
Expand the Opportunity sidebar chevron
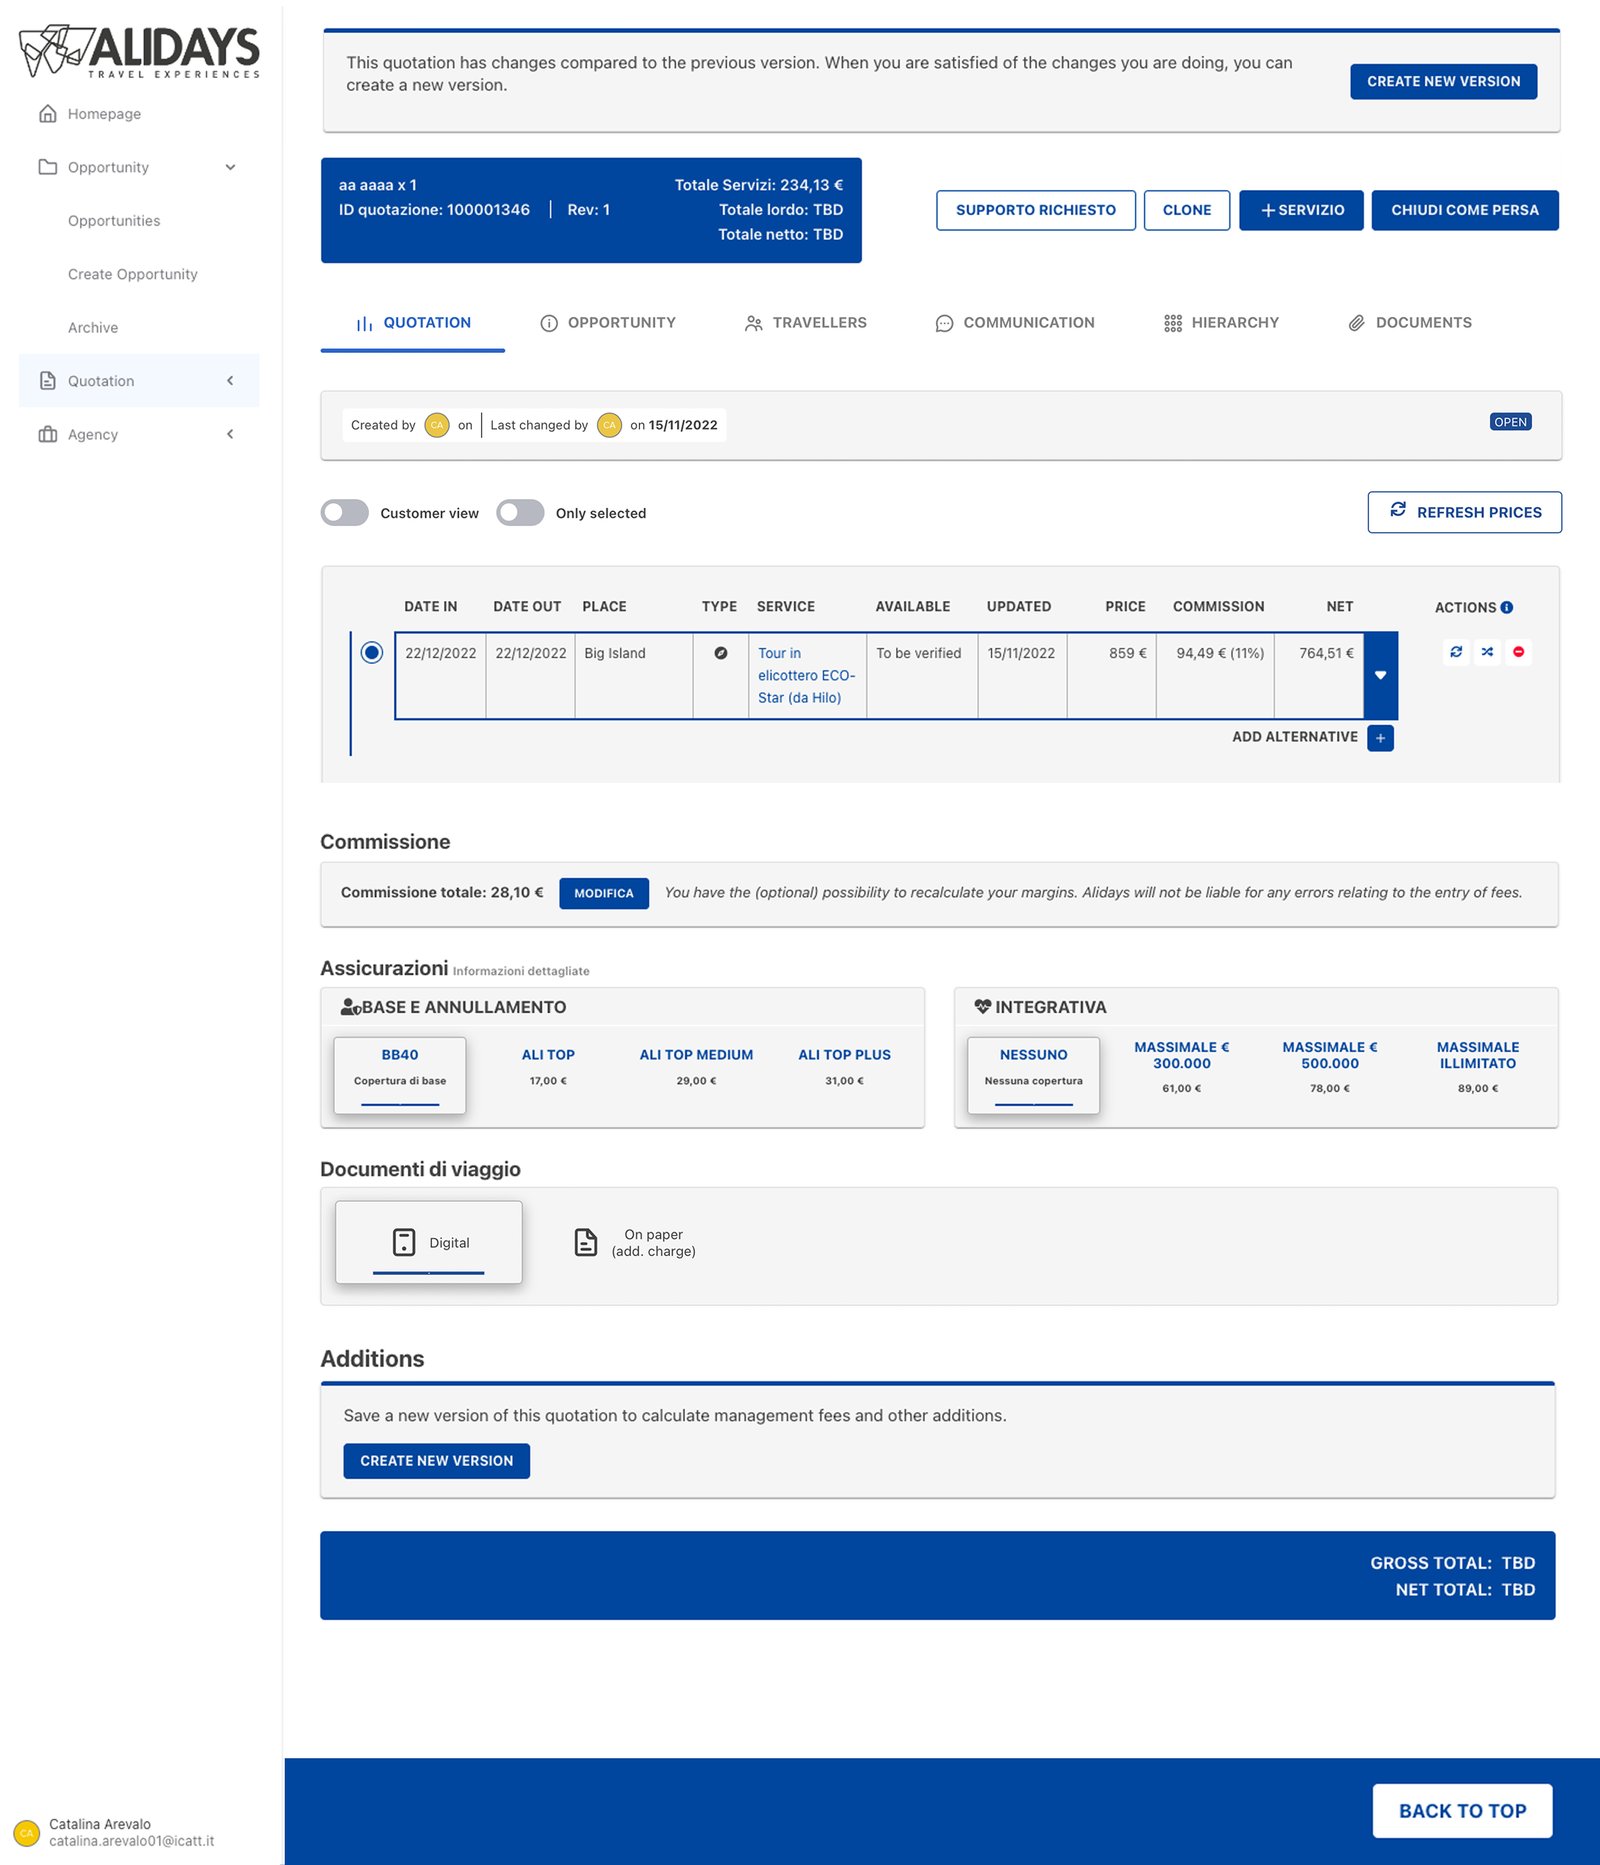pyautogui.click(x=230, y=167)
